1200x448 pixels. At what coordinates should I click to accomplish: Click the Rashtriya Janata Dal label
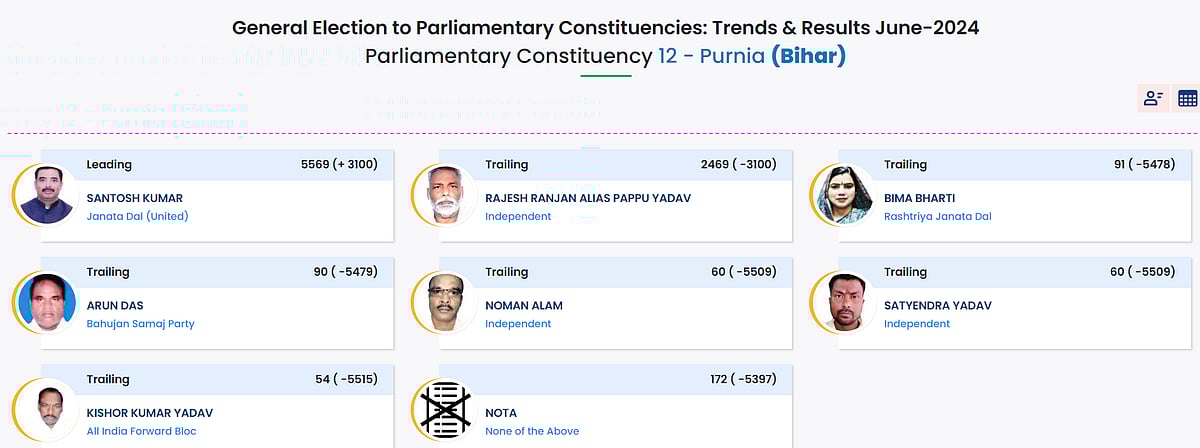[938, 216]
